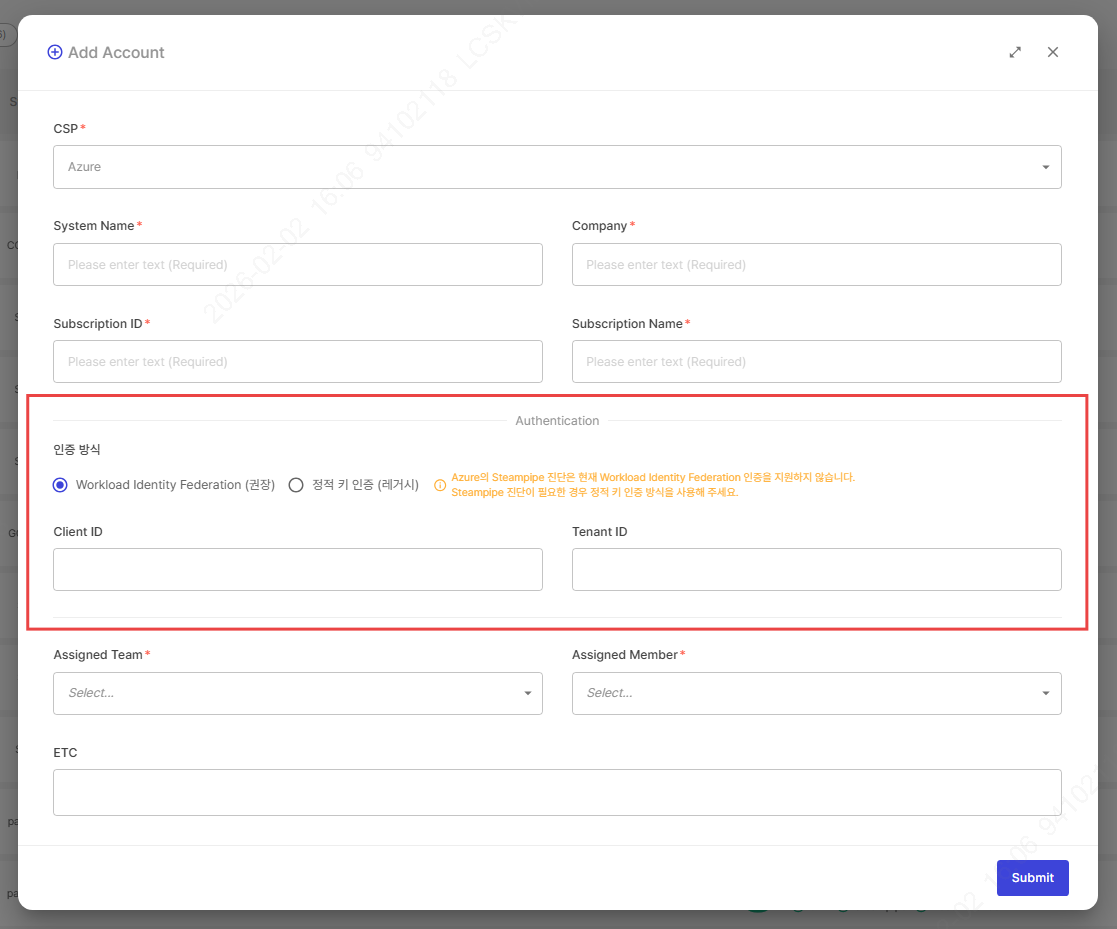Viewport: 1117px width, 929px height.
Task: Focus the Company text field
Action: pyautogui.click(x=816, y=265)
